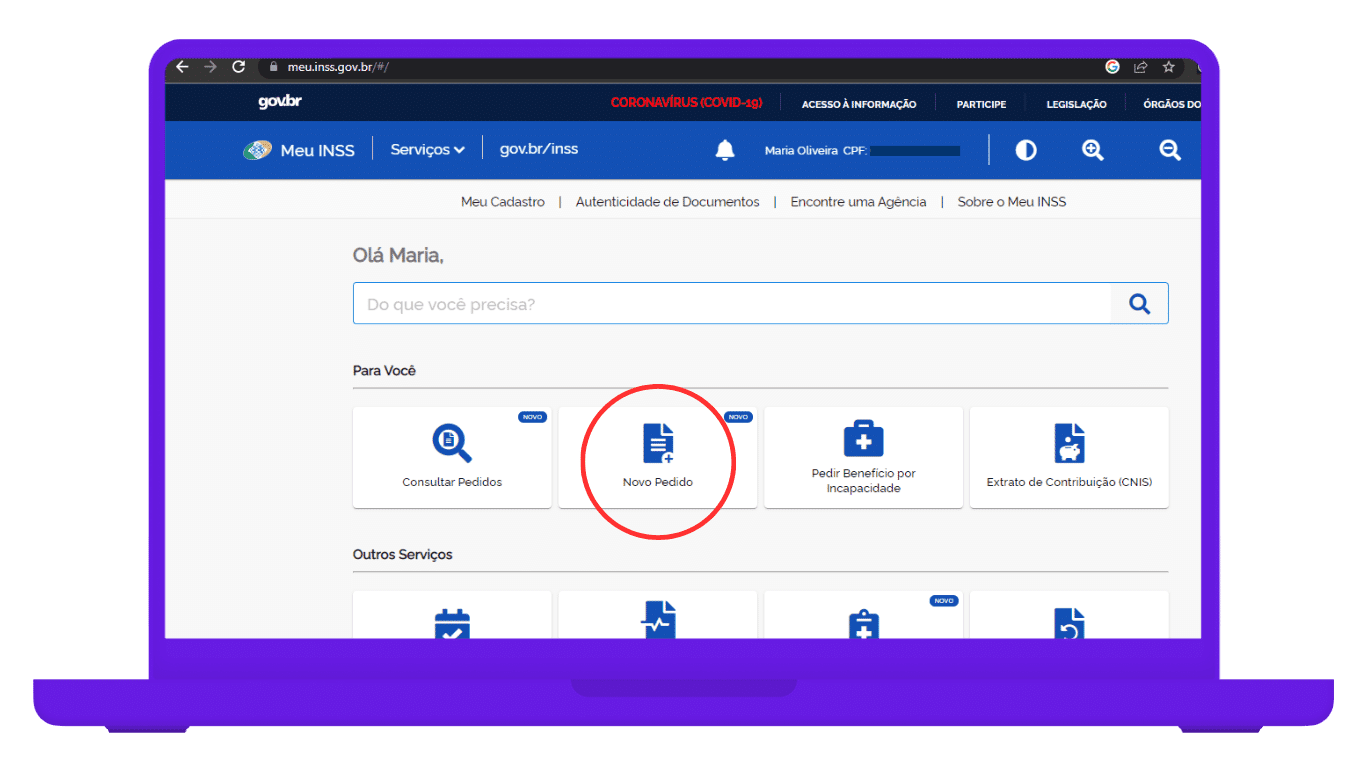Click the Meu INSS logo
The height and width of the screenshot is (768, 1366).
[x=299, y=150]
